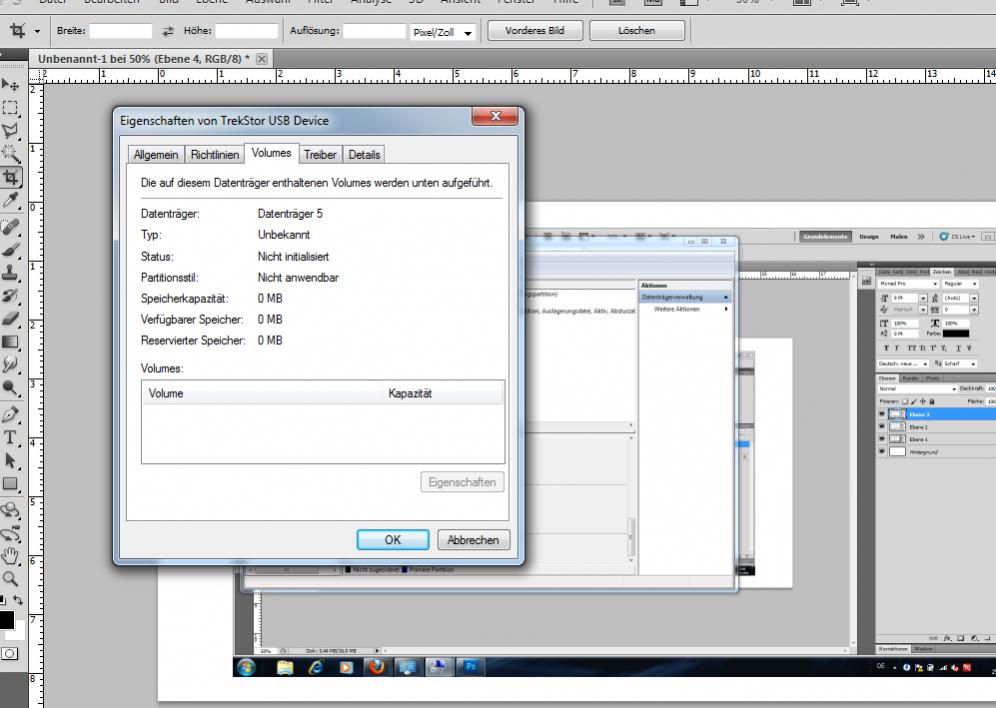Click the Löschen button
The width and height of the screenshot is (996, 708).
tap(636, 30)
